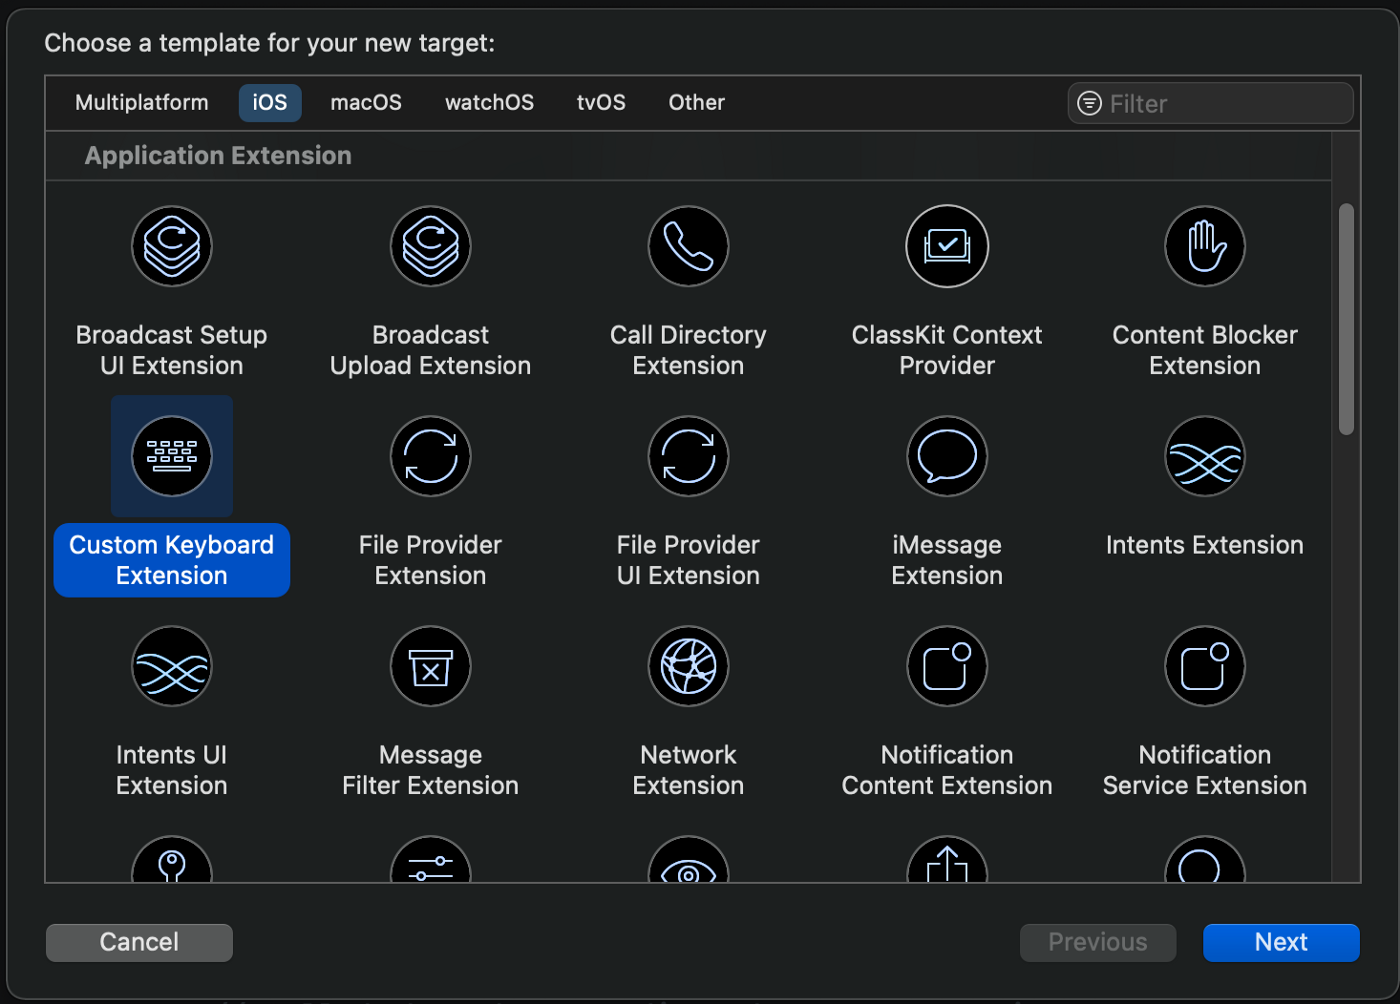This screenshot has height=1004, width=1400.
Task: Click the "ClassKit Context Provider" label
Action: click(947, 350)
